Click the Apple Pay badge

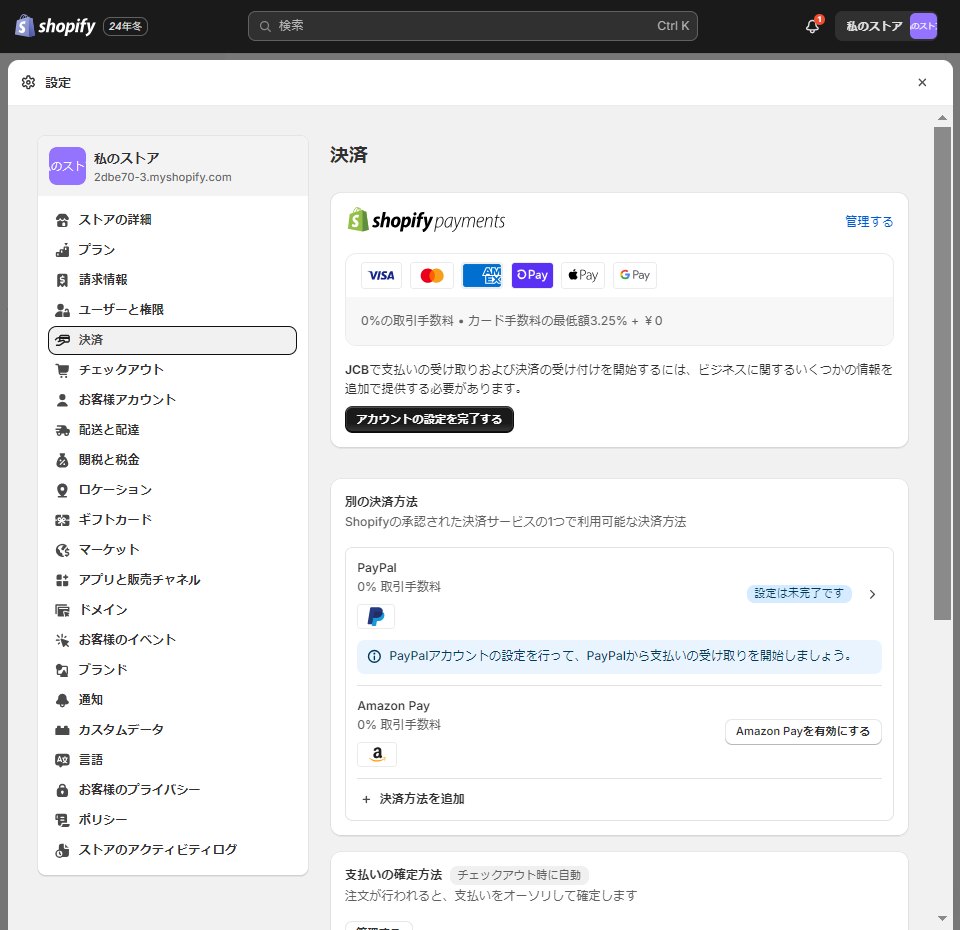[x=583, y=276]
